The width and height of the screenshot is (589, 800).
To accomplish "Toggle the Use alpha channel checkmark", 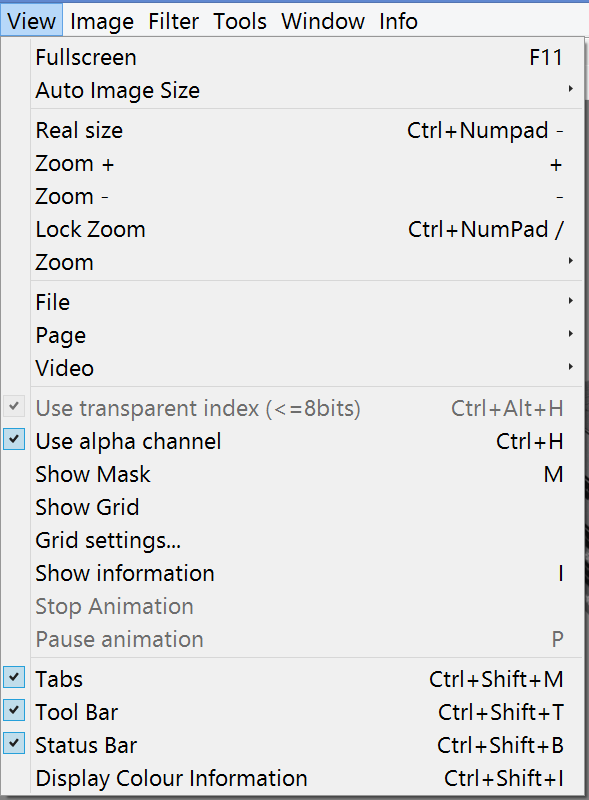I will (14, 440).
